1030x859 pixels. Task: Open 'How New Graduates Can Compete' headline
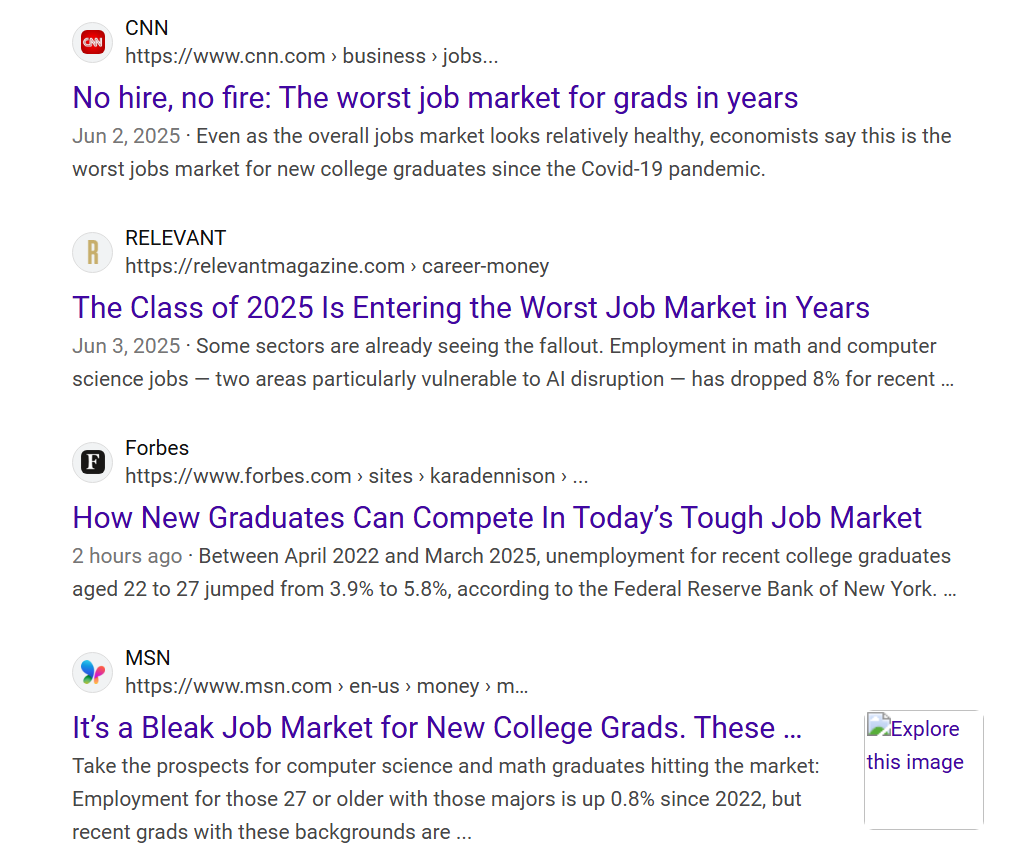point(497,518)
